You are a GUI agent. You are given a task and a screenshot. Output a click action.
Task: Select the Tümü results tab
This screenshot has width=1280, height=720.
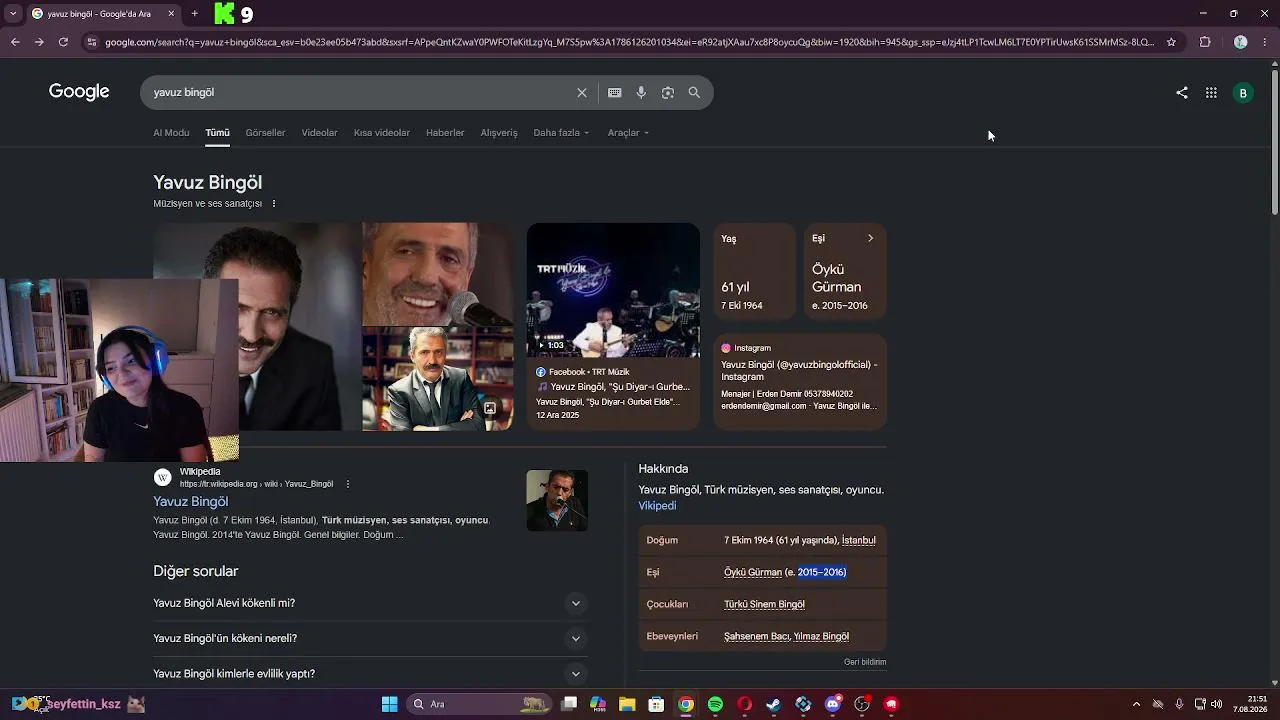point(217,133)
